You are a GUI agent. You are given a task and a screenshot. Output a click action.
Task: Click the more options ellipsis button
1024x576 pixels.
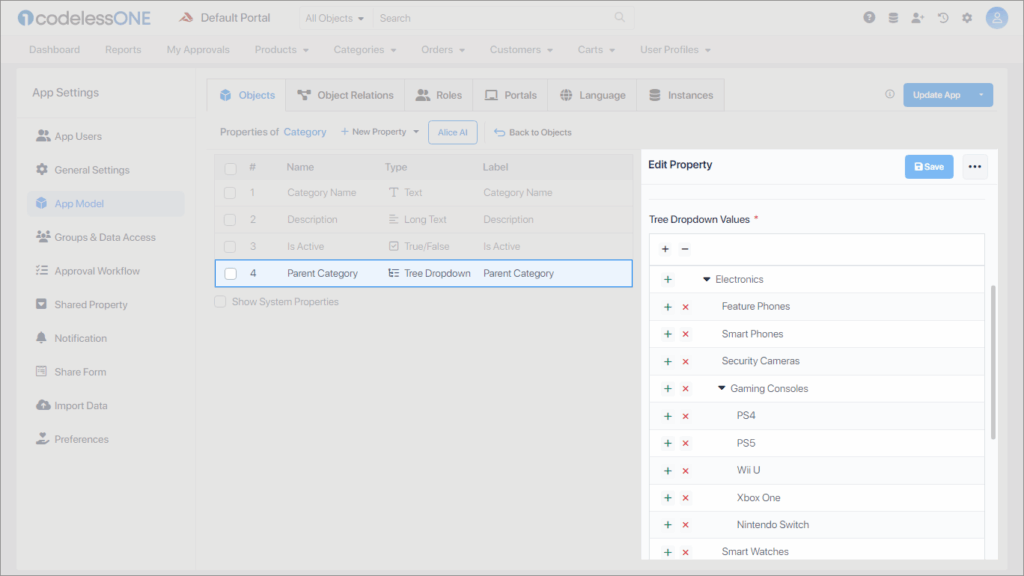[x=974, y=167]
